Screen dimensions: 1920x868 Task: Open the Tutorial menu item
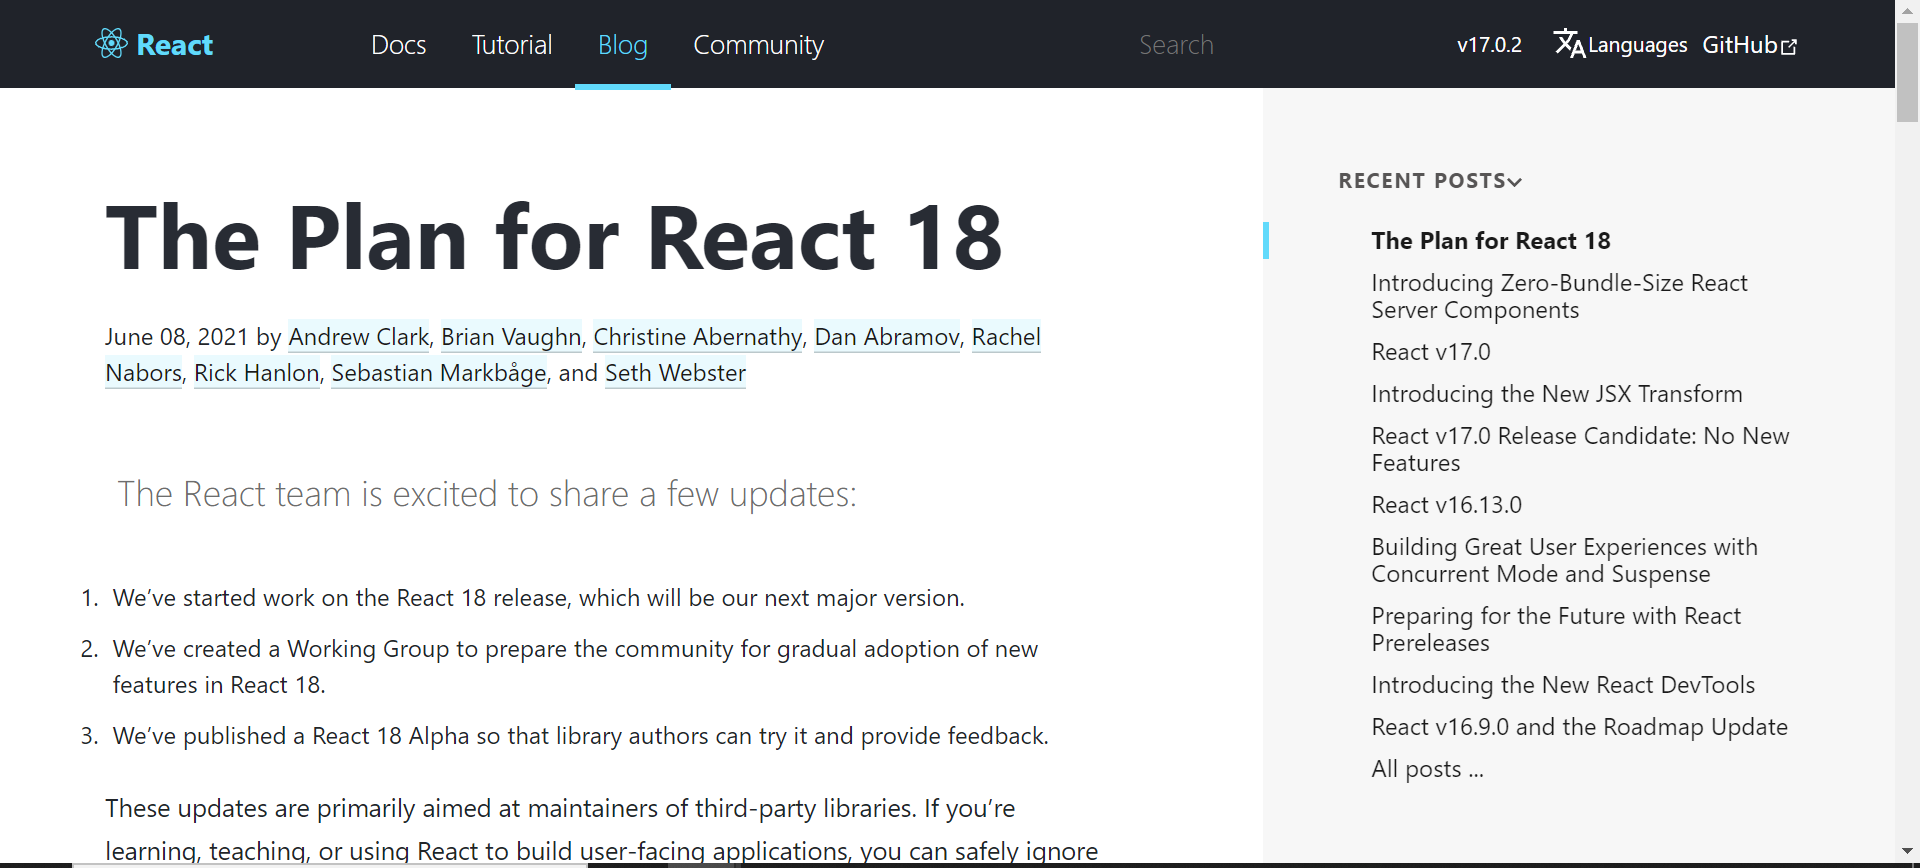tap(511, 45)
